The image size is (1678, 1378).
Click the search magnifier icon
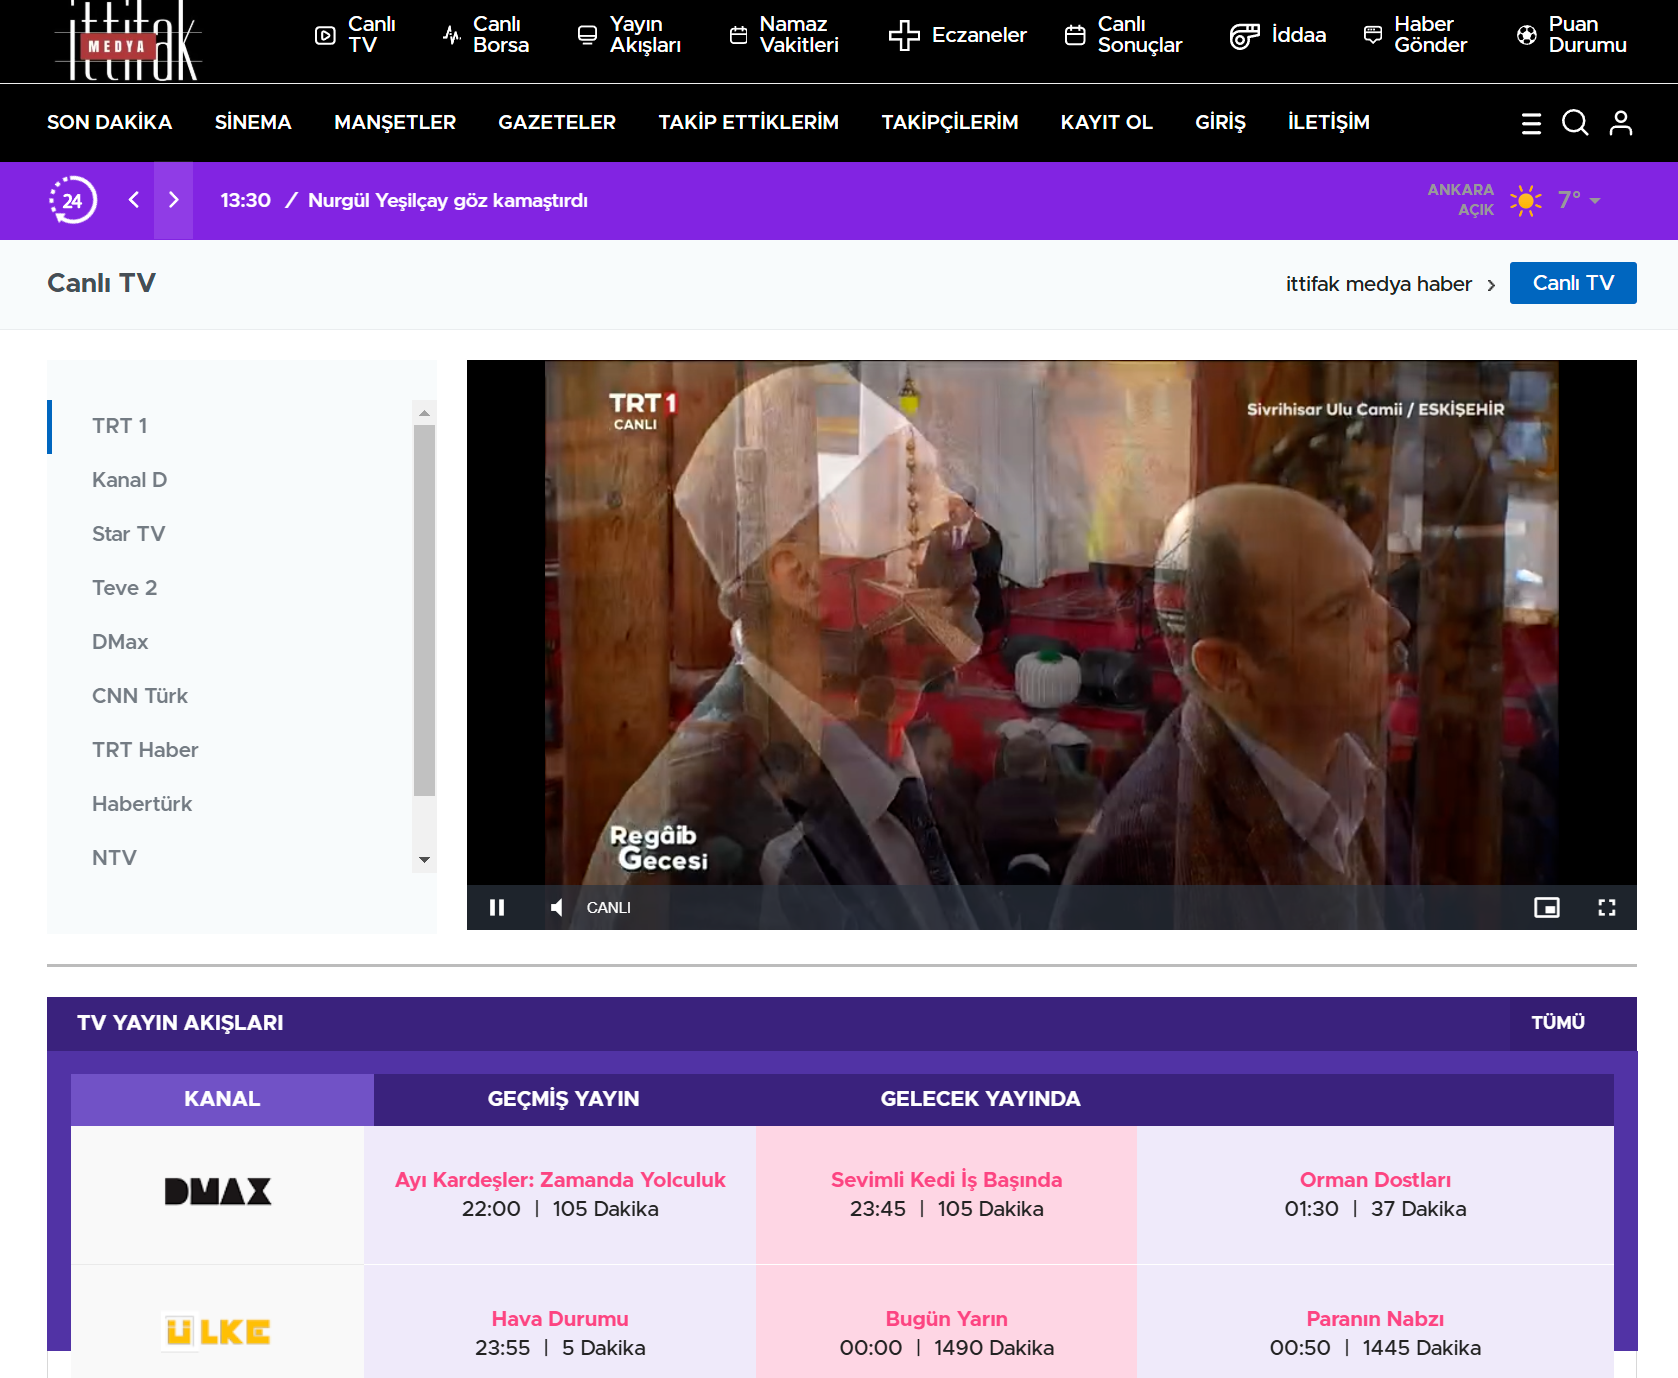coord(1575,122)
